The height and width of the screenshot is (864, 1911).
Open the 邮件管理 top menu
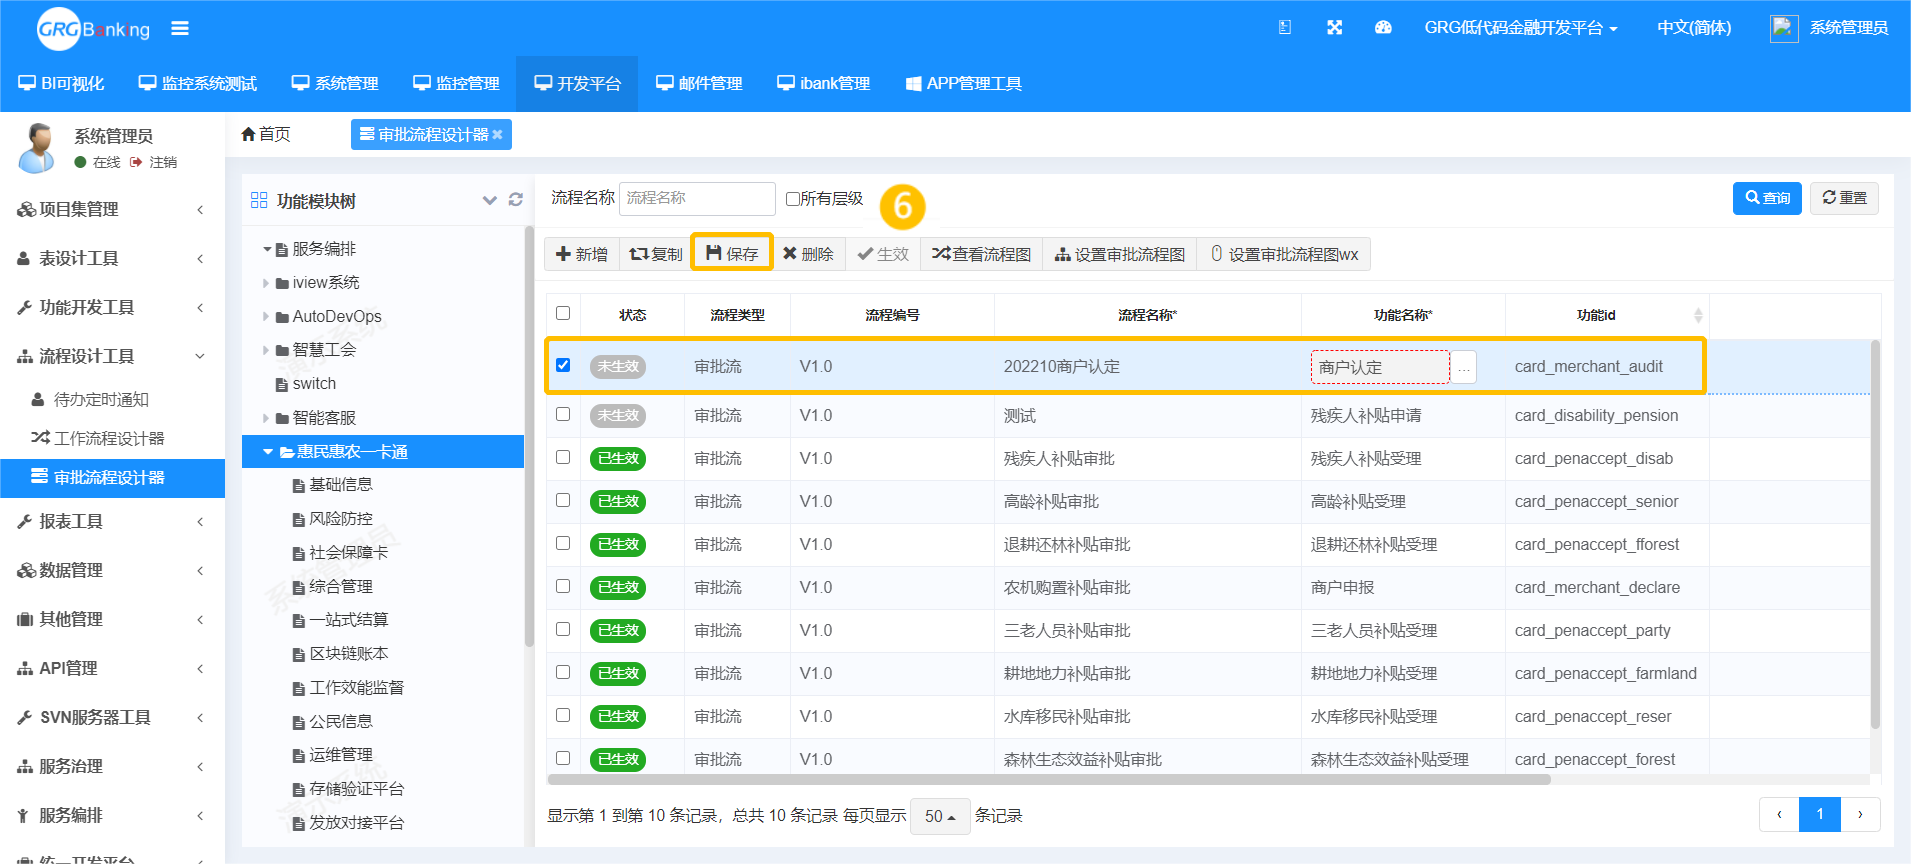pyautogui.click(x=699, y=84)
